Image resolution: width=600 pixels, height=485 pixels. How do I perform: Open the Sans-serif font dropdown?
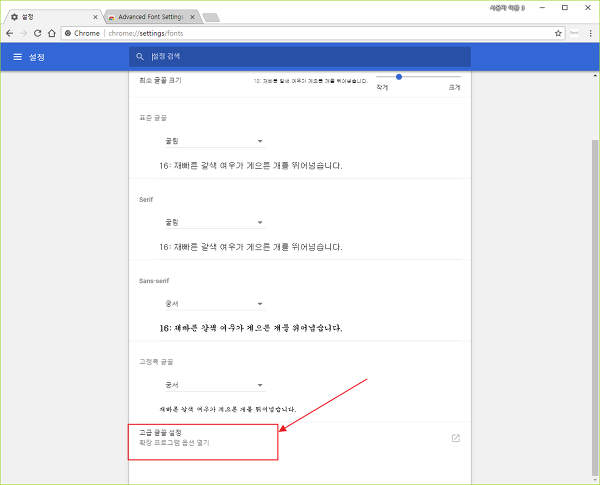215,304
